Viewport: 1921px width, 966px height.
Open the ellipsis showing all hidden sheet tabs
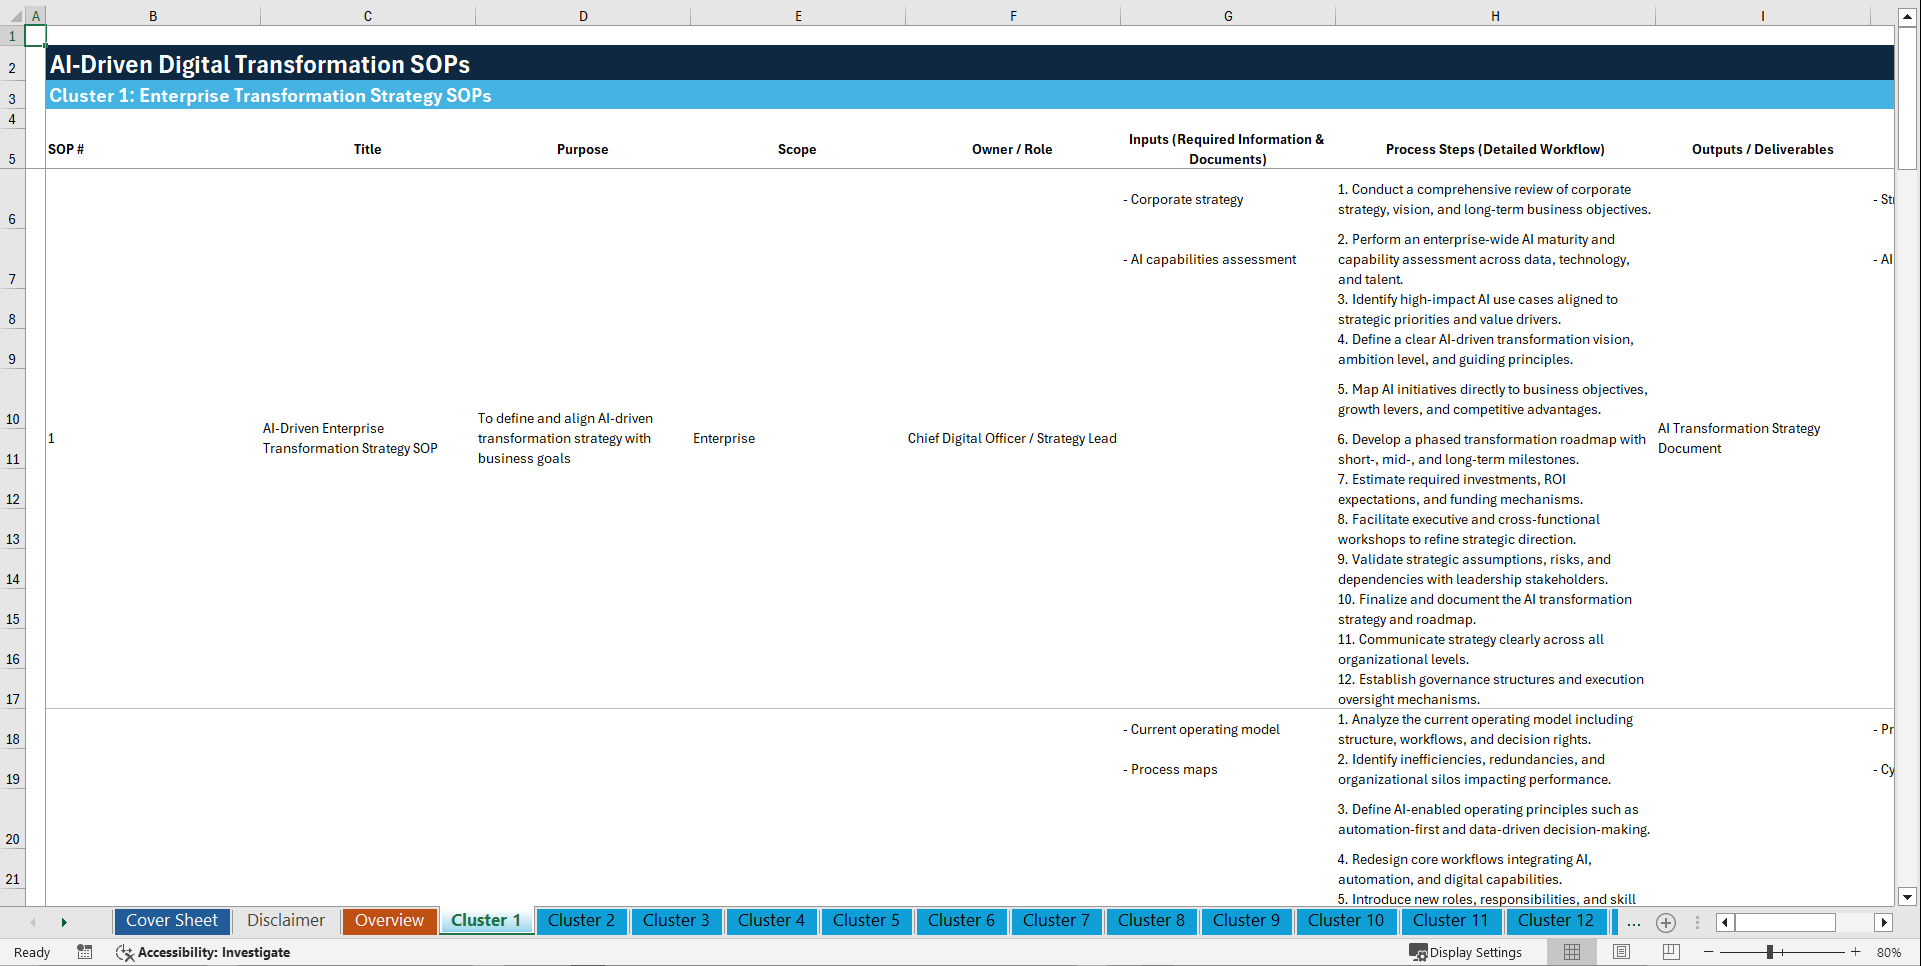point(1634,922)
